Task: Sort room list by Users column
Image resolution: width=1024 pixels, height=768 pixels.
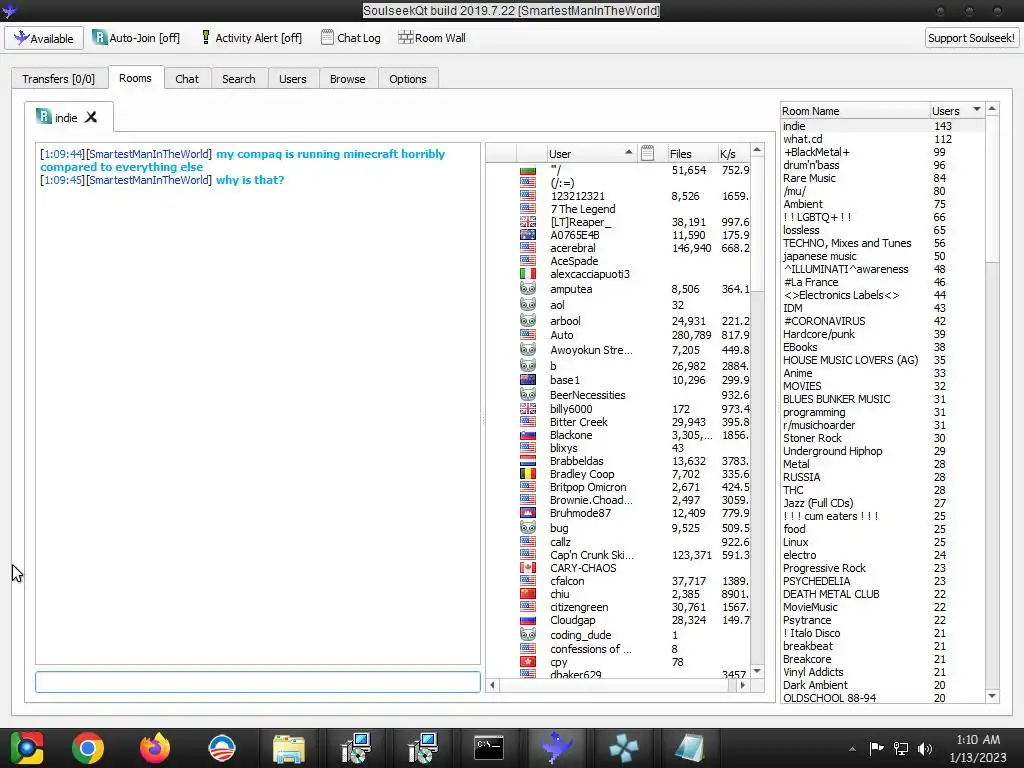Action: tap(956, 111)
